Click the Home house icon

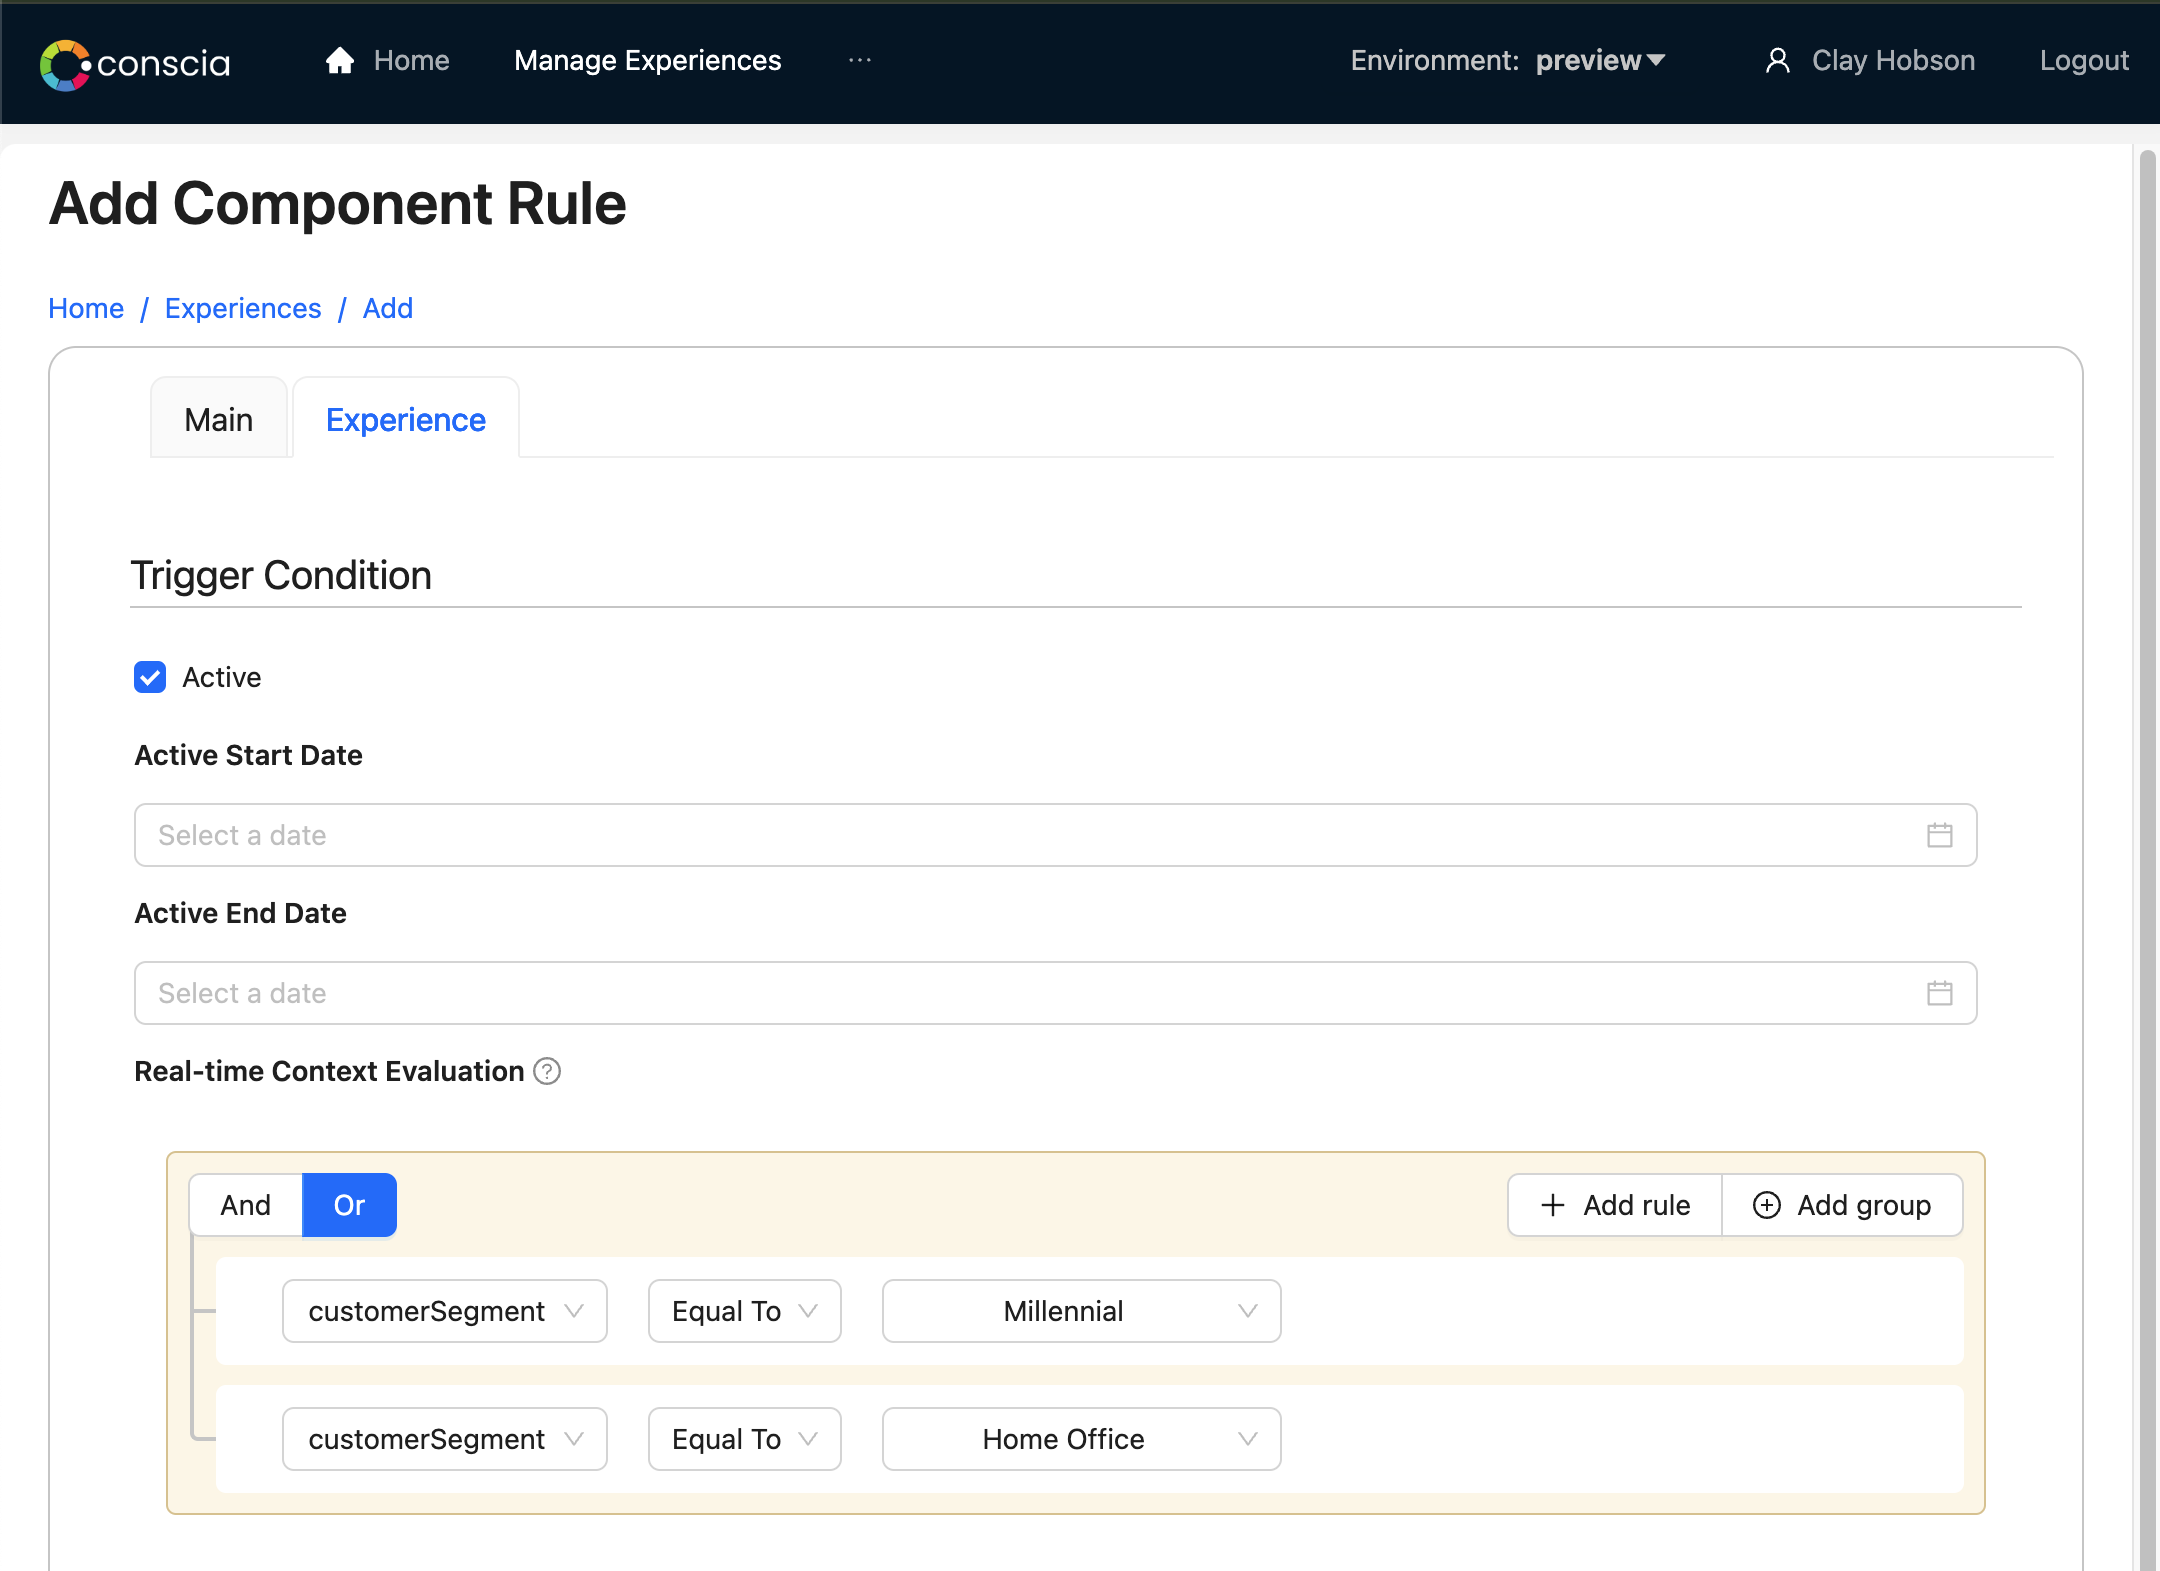tap(340, 61)
